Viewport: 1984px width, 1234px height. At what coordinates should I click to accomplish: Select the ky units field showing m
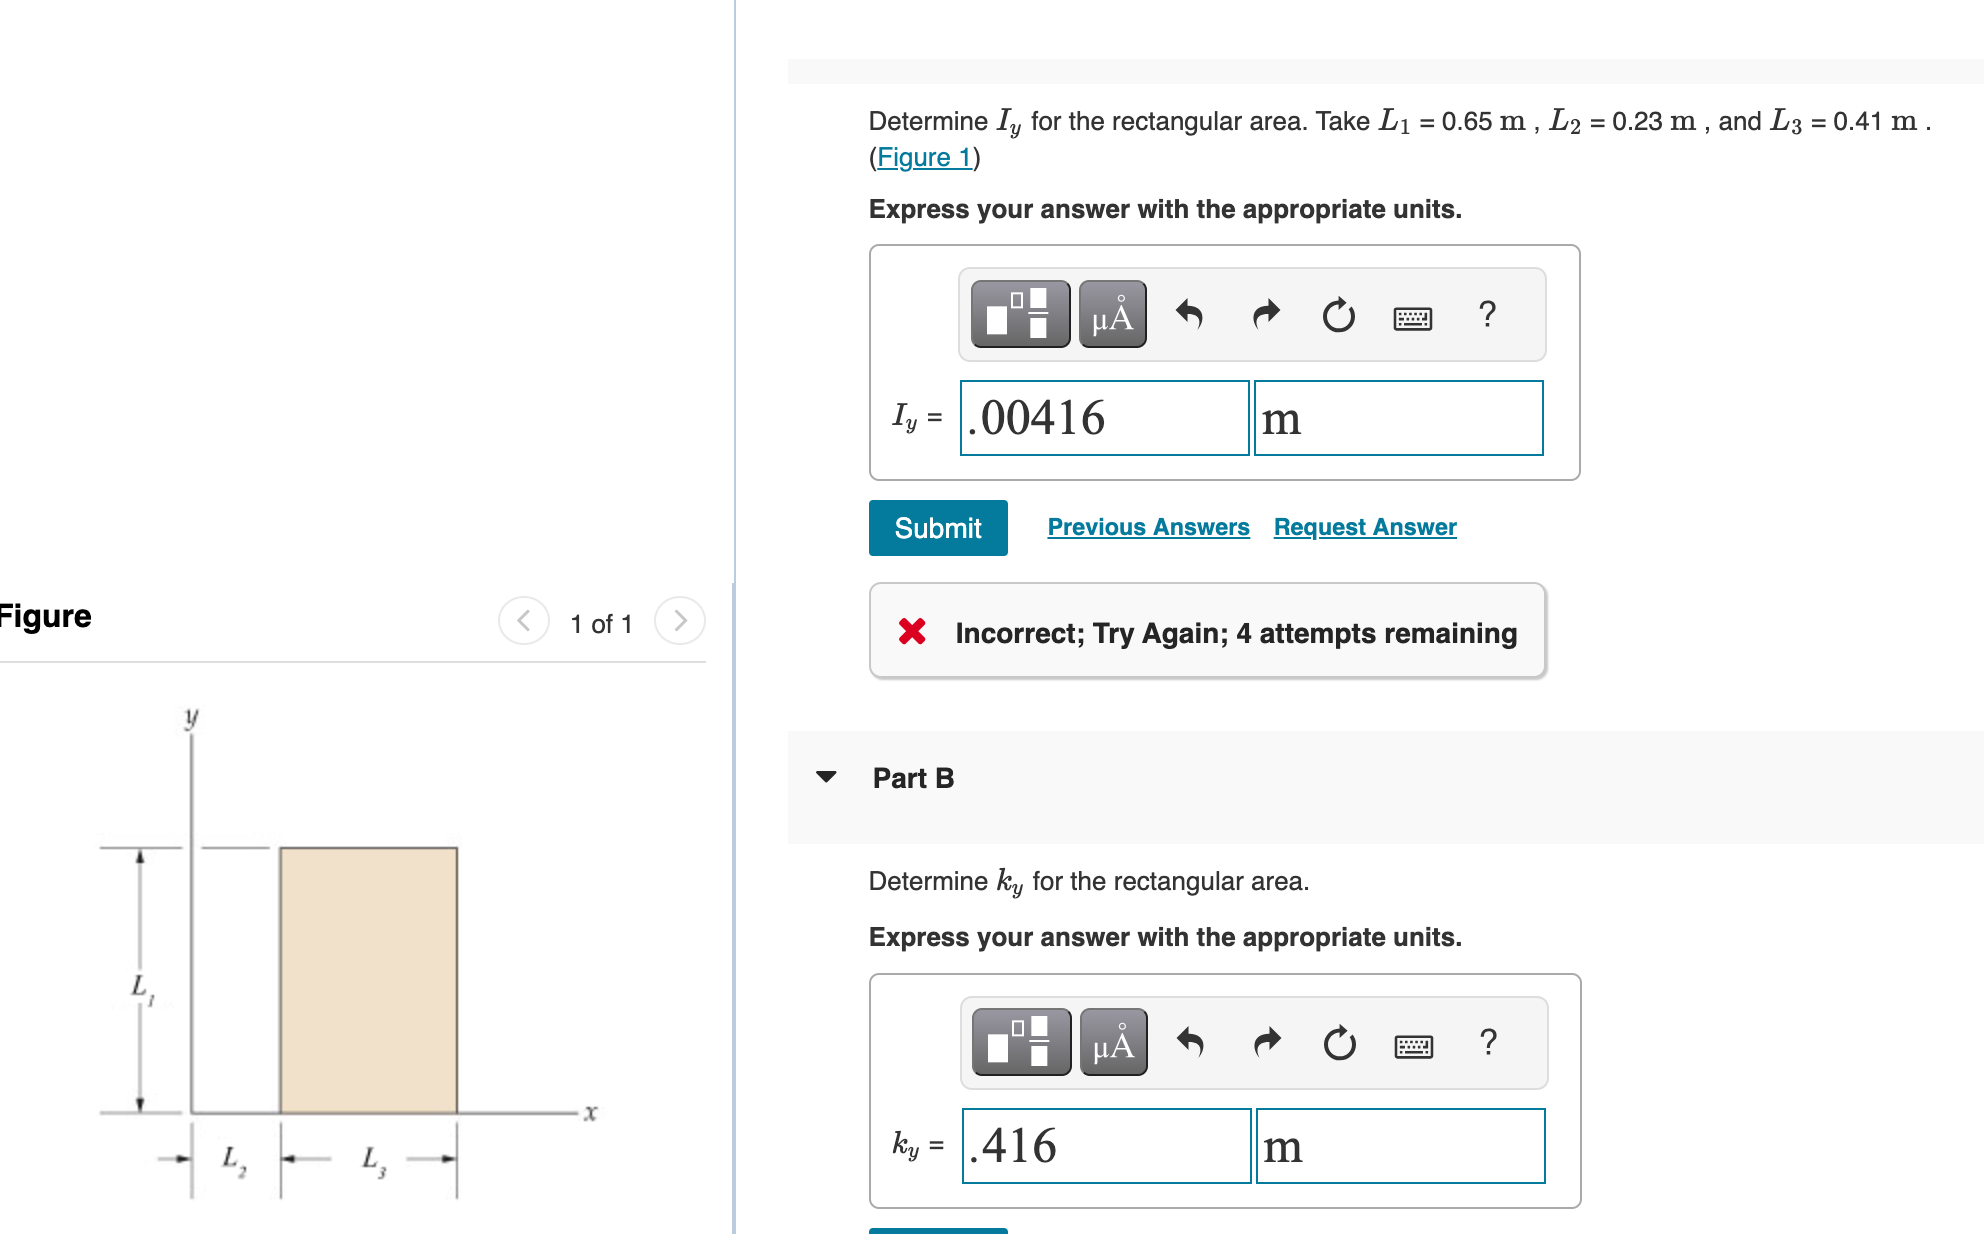tap(1400, 1145)
